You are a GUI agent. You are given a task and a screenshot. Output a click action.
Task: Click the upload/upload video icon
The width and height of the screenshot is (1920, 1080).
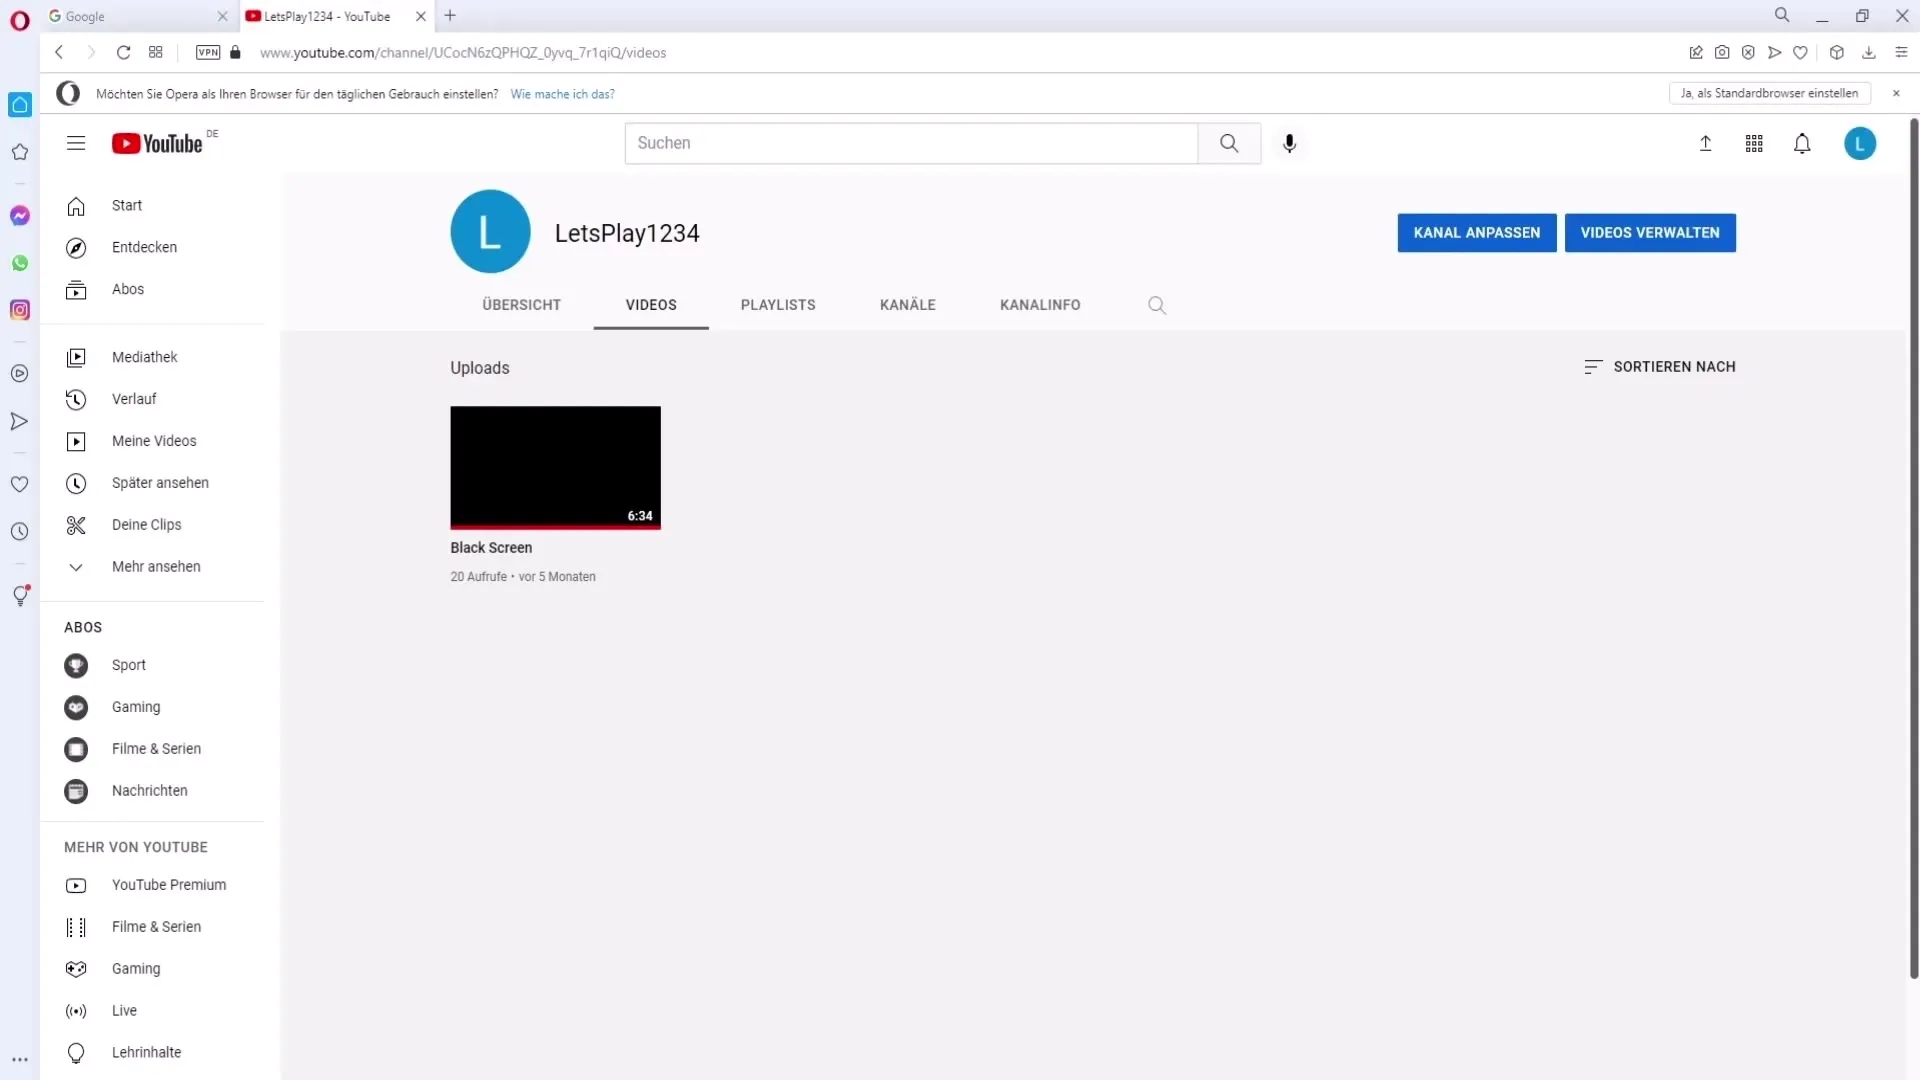coord(1704,142)
